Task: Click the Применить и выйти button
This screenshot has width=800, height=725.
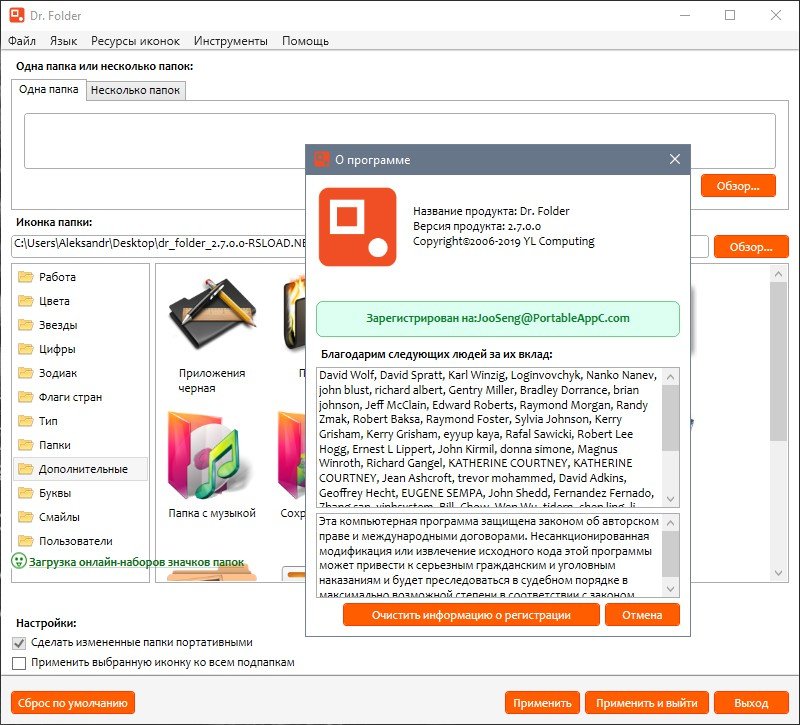Action: pyautogui.click(x=646, y=703)
